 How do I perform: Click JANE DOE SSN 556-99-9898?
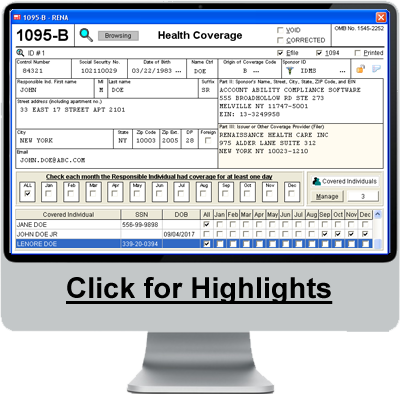coord(140,224)
